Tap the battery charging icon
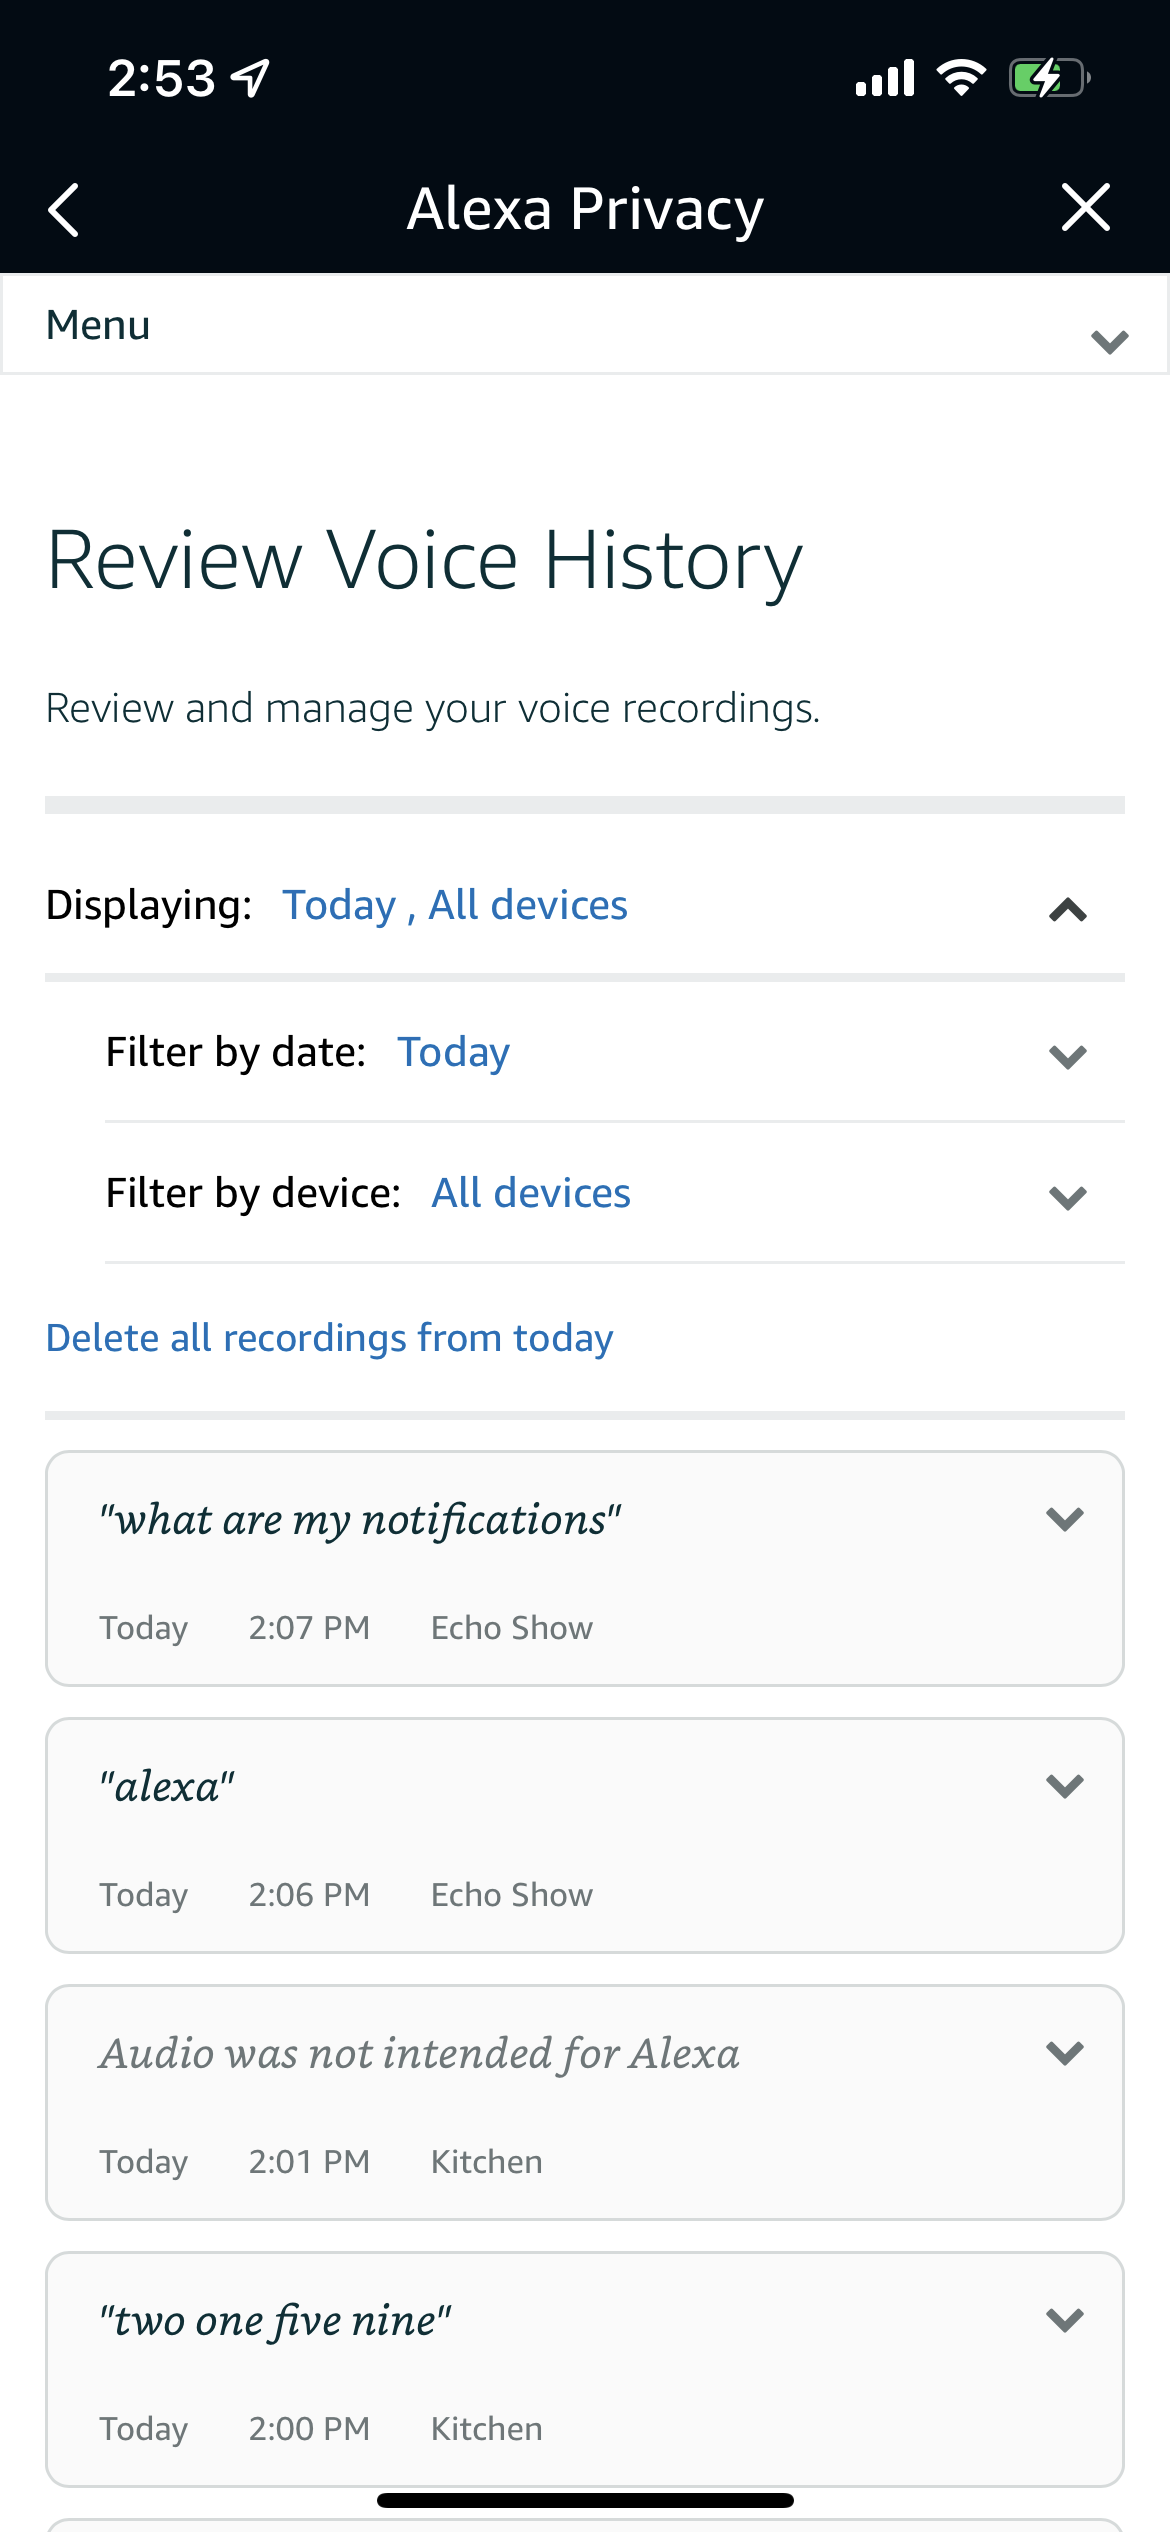Viewport: 1170px width, 2532px height. click(1048, 78)
